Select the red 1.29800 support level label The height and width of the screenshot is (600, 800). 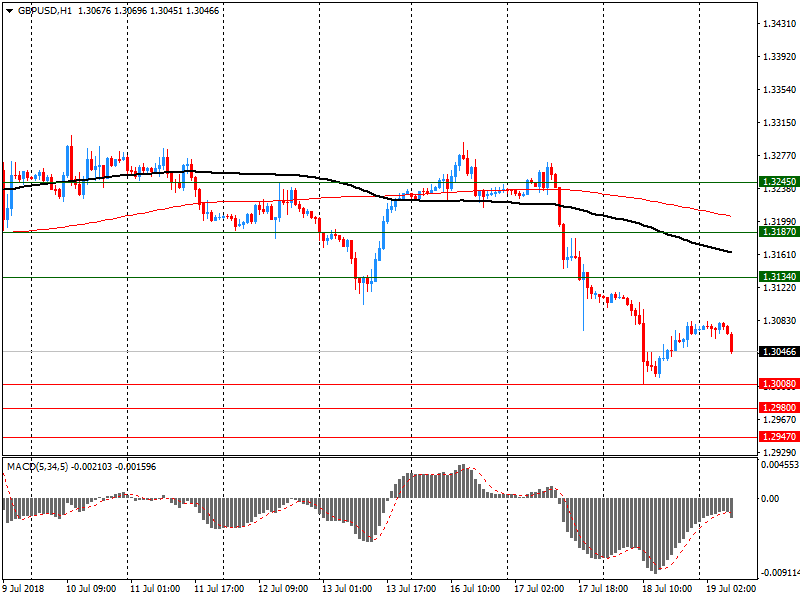[777, 408]
